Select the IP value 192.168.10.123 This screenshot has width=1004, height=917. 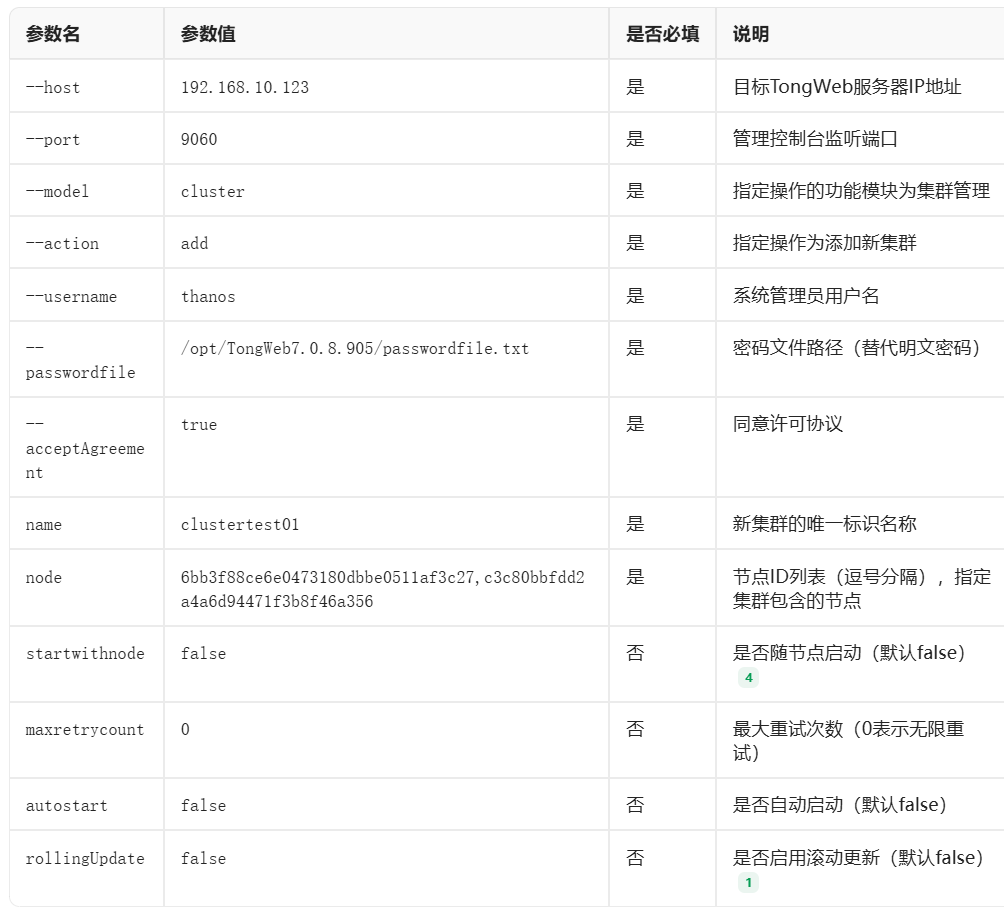[x=245, y=87]
